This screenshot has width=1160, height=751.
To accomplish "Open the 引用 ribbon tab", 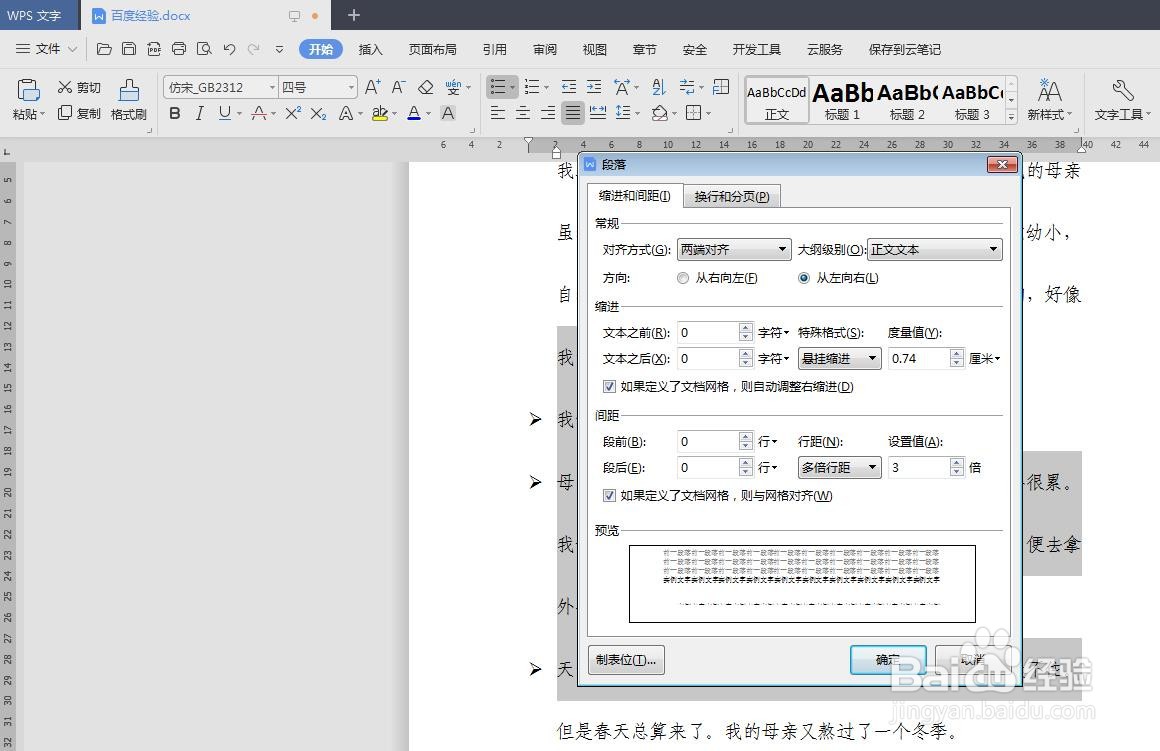I will tap(495, 50).
